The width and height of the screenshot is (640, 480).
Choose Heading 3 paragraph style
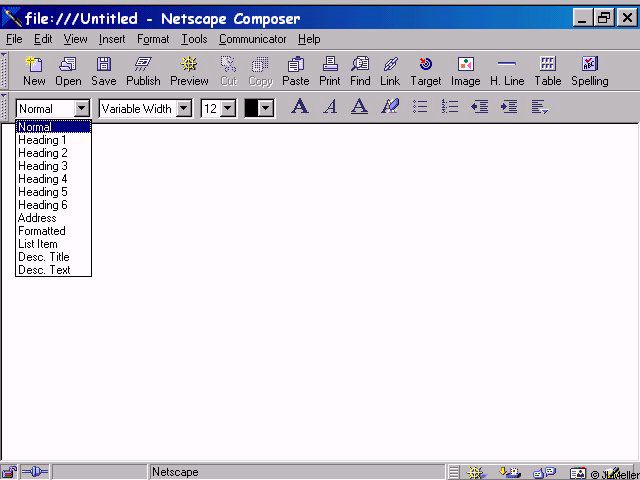(53, 166)
